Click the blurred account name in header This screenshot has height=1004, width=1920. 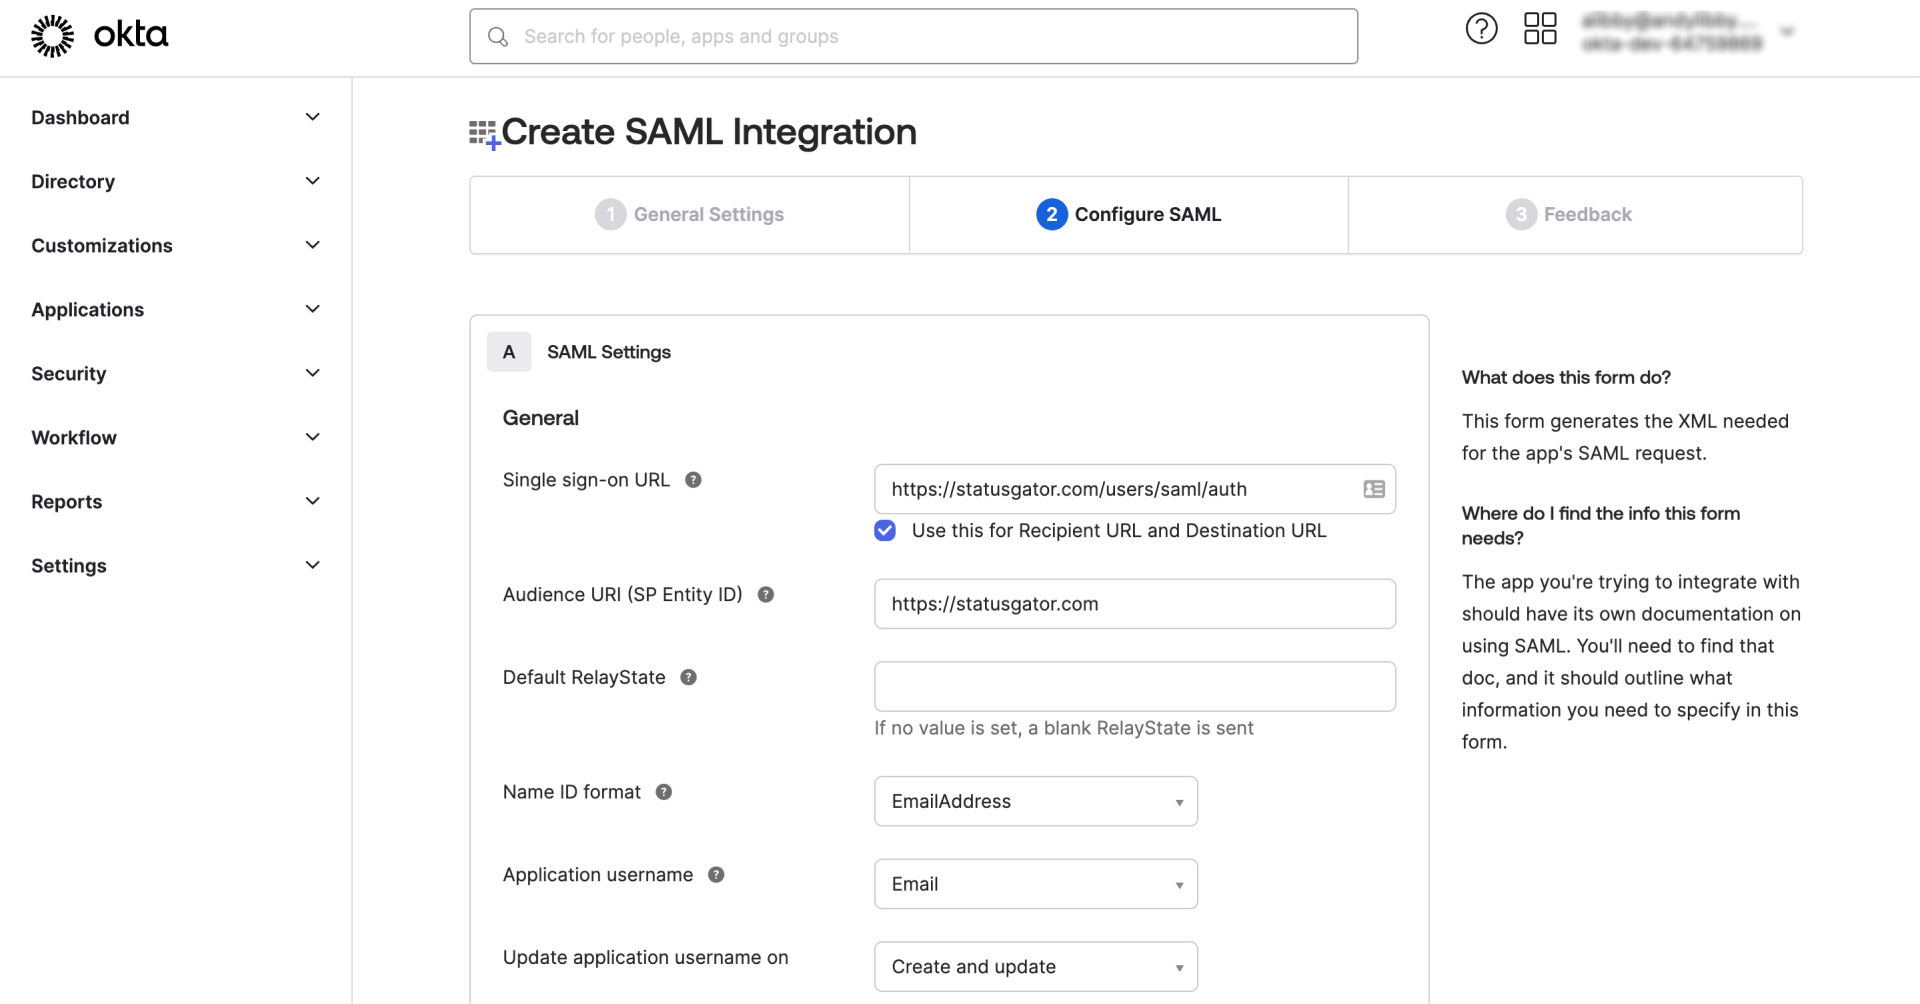click(1671, 32)
